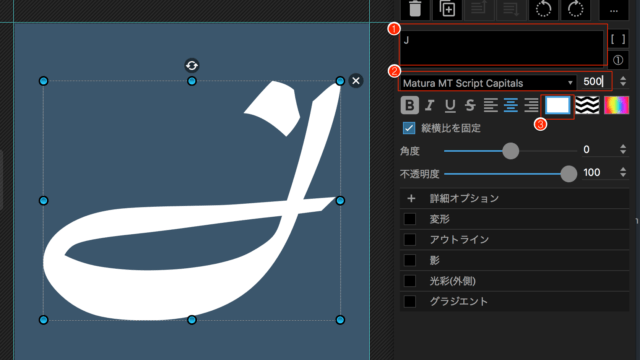Viewport: 640px width, 360px height.
Task: Click the 角度 value field showing 0
Action: point(598,149)
